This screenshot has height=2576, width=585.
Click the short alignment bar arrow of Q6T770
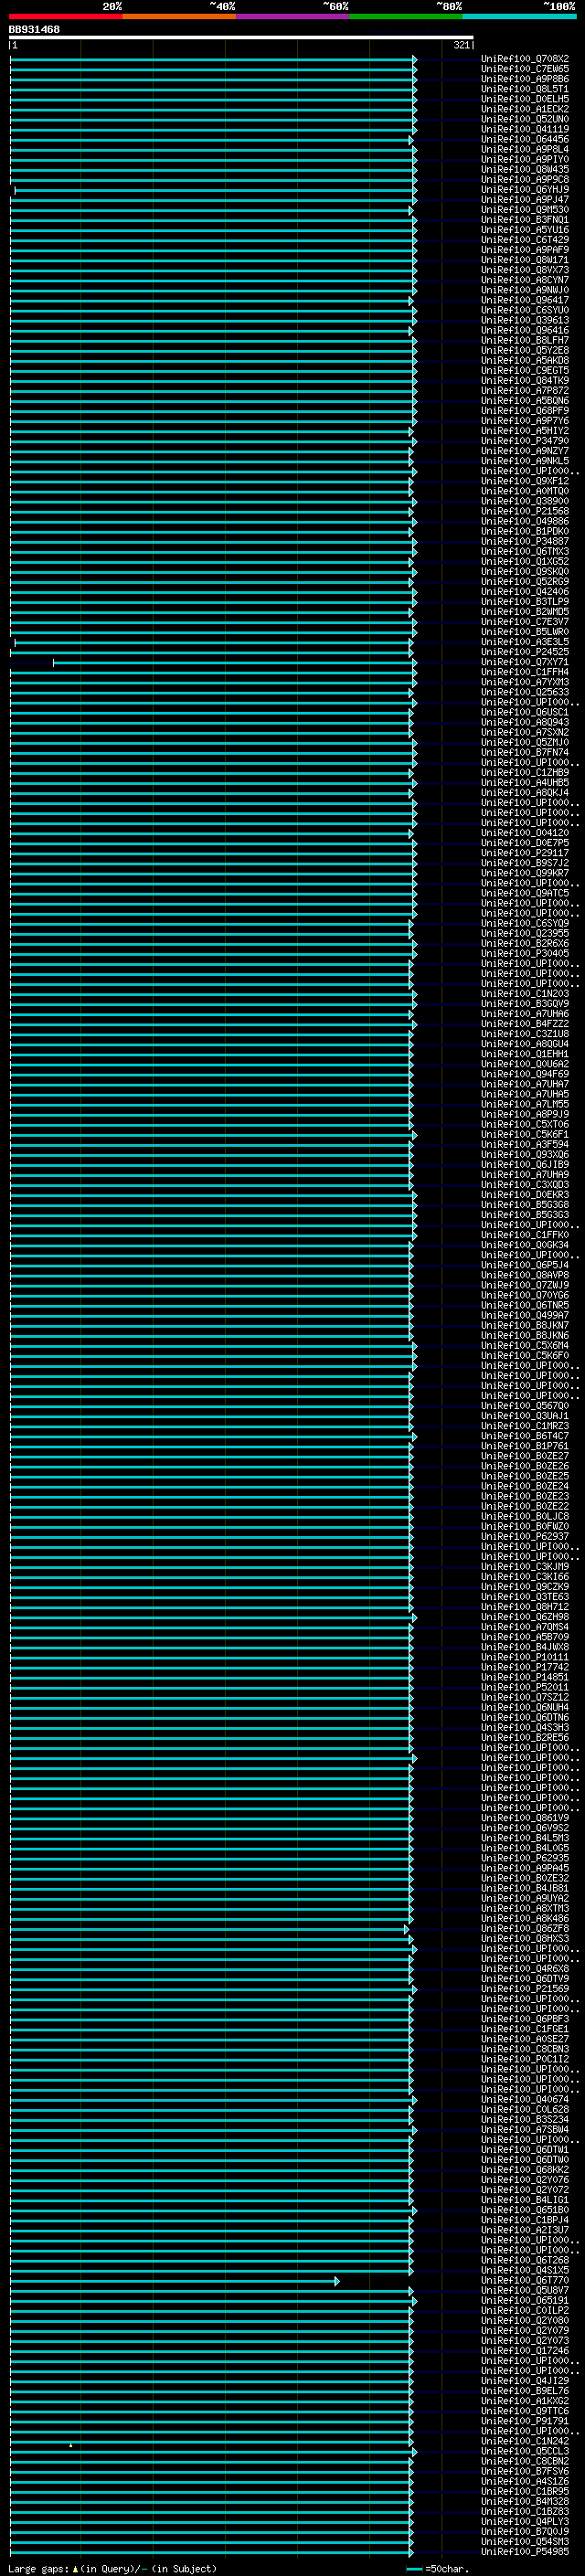[x=336, y=2281]
